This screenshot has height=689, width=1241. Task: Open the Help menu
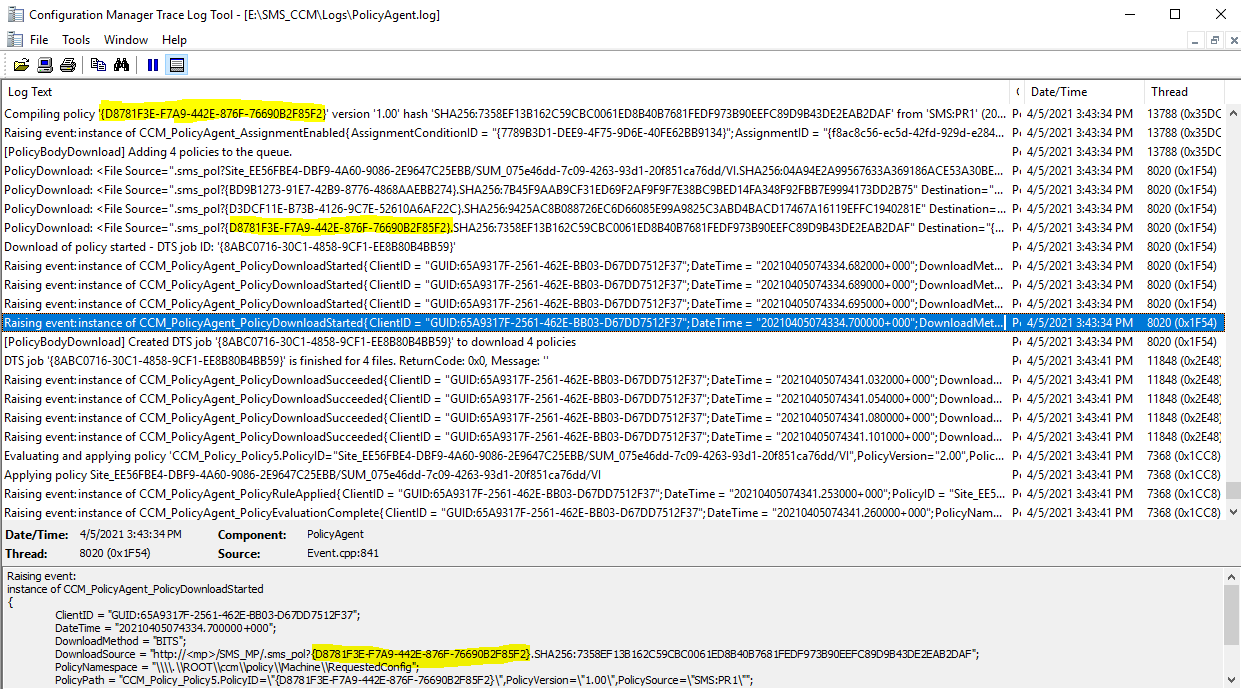pyautogui.click(x=174, y=40)
